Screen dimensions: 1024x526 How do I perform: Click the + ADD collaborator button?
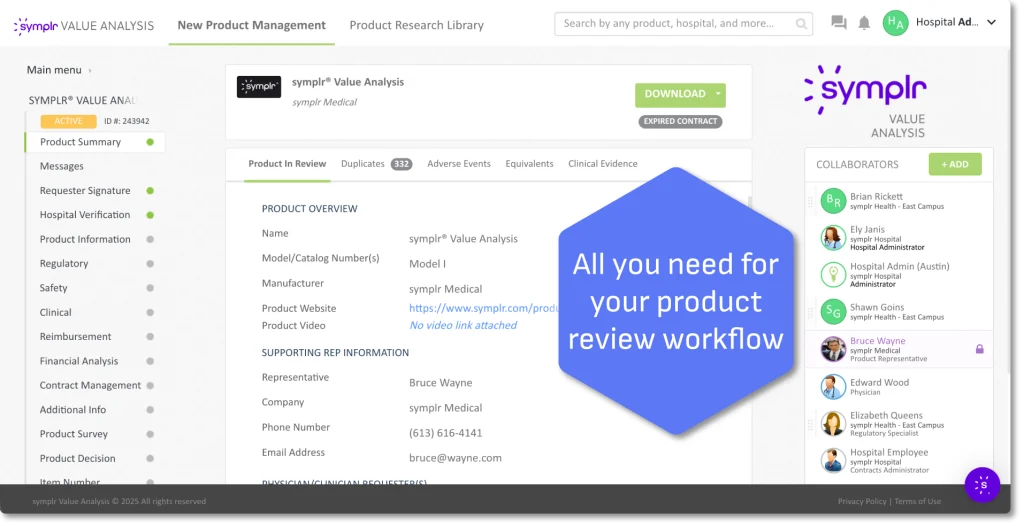[955, 164]
